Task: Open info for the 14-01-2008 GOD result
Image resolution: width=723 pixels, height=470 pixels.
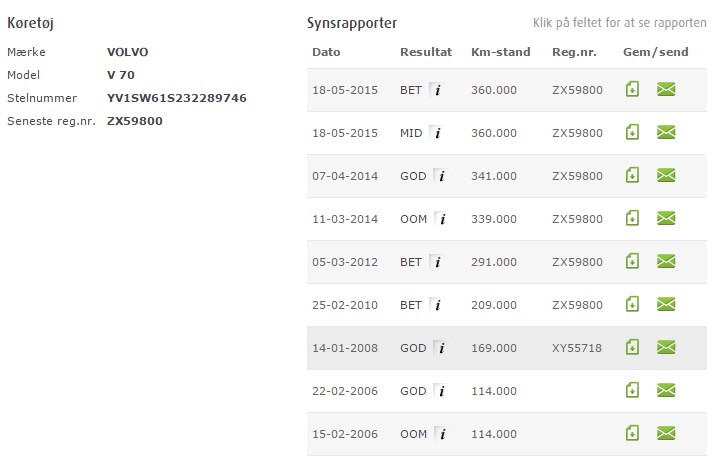Action: point(440,348)
